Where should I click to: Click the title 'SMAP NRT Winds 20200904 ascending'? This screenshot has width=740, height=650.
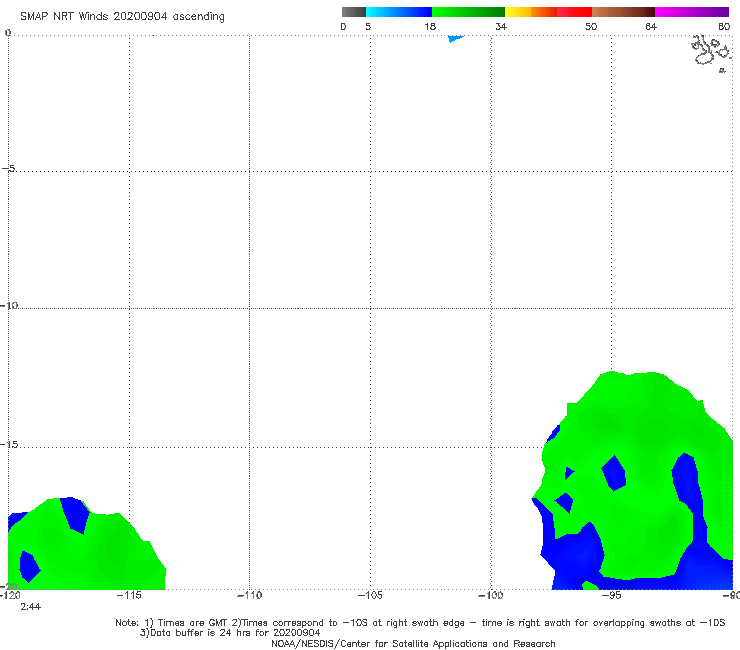[x=122, y=16]
